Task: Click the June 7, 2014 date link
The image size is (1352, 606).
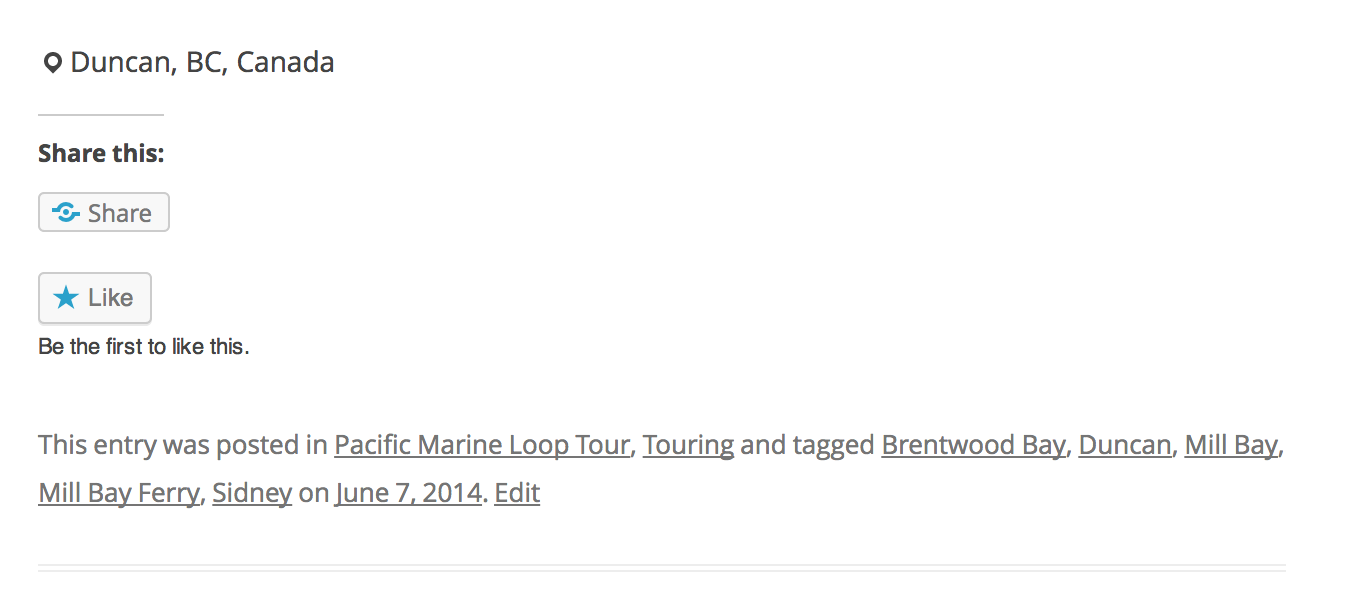Action: (x=408, y=493)
